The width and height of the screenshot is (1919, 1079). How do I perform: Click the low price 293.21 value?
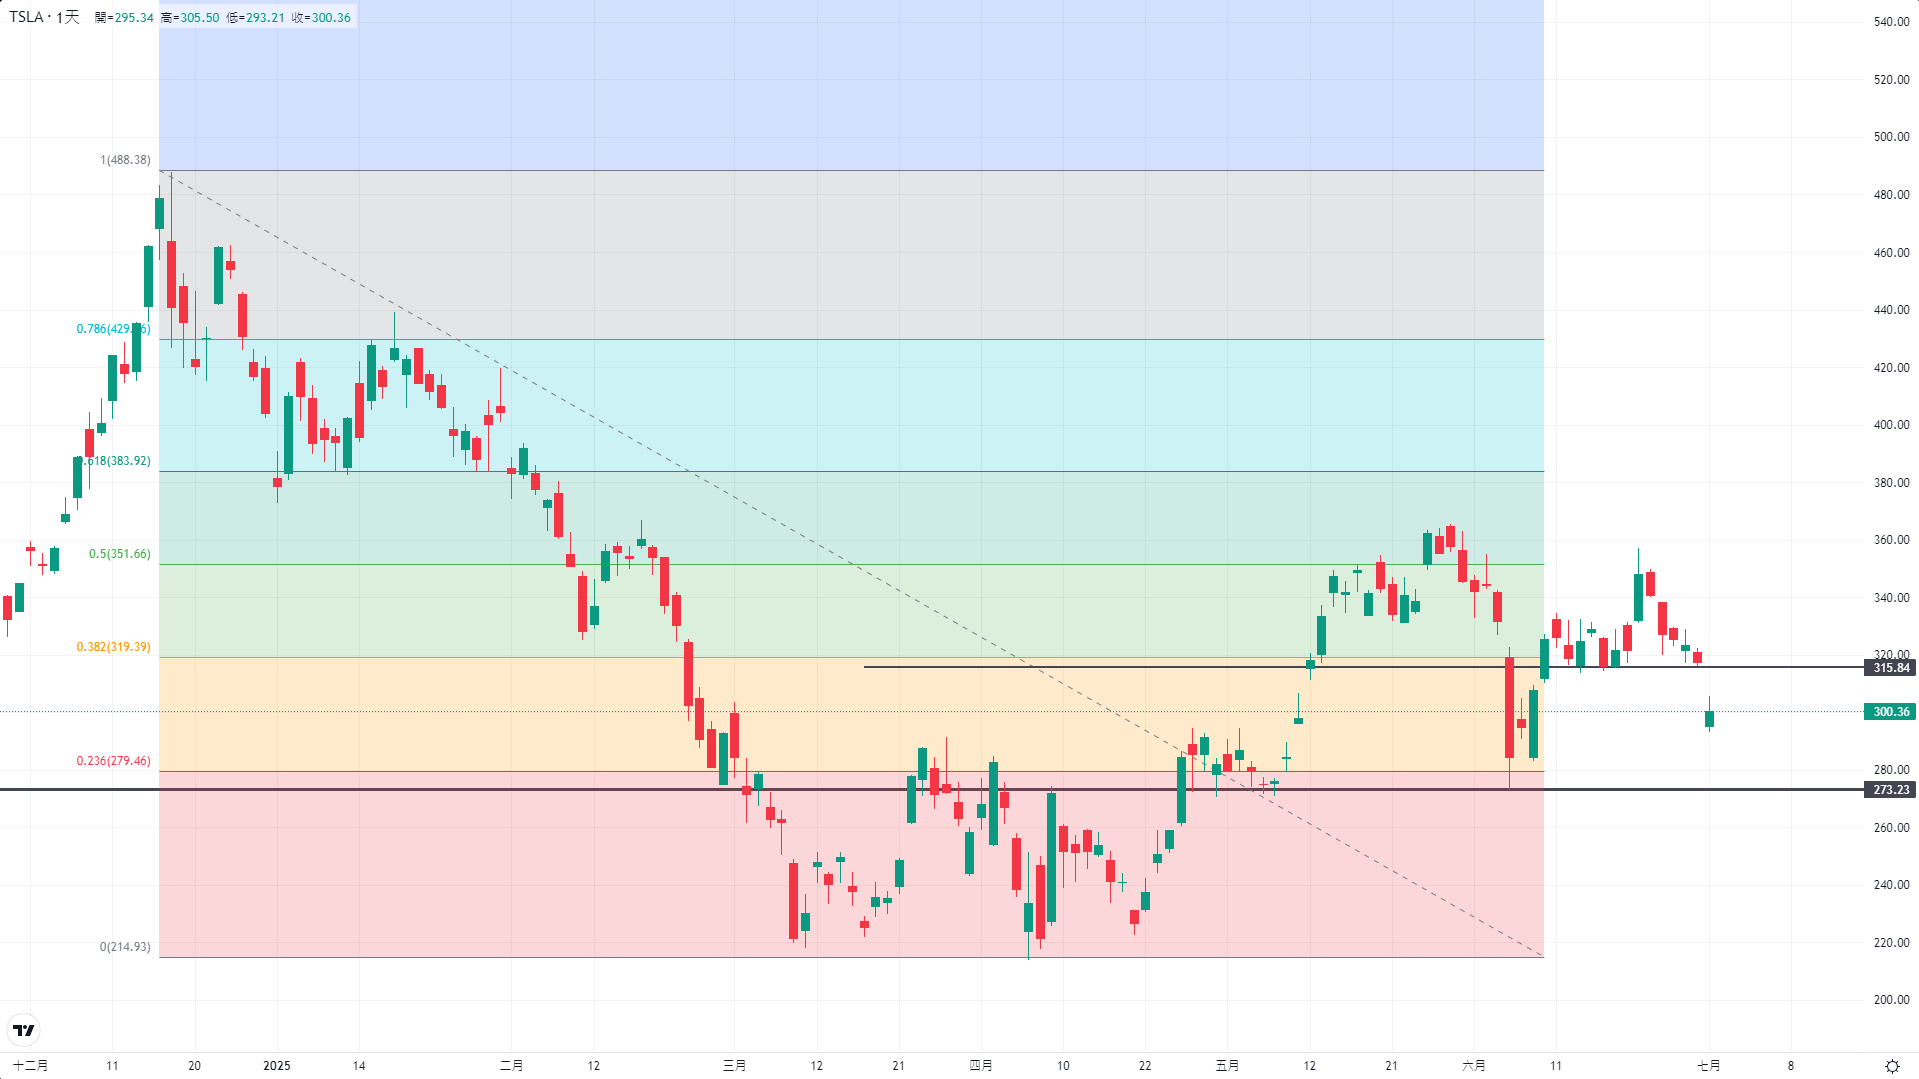[265, 18]
